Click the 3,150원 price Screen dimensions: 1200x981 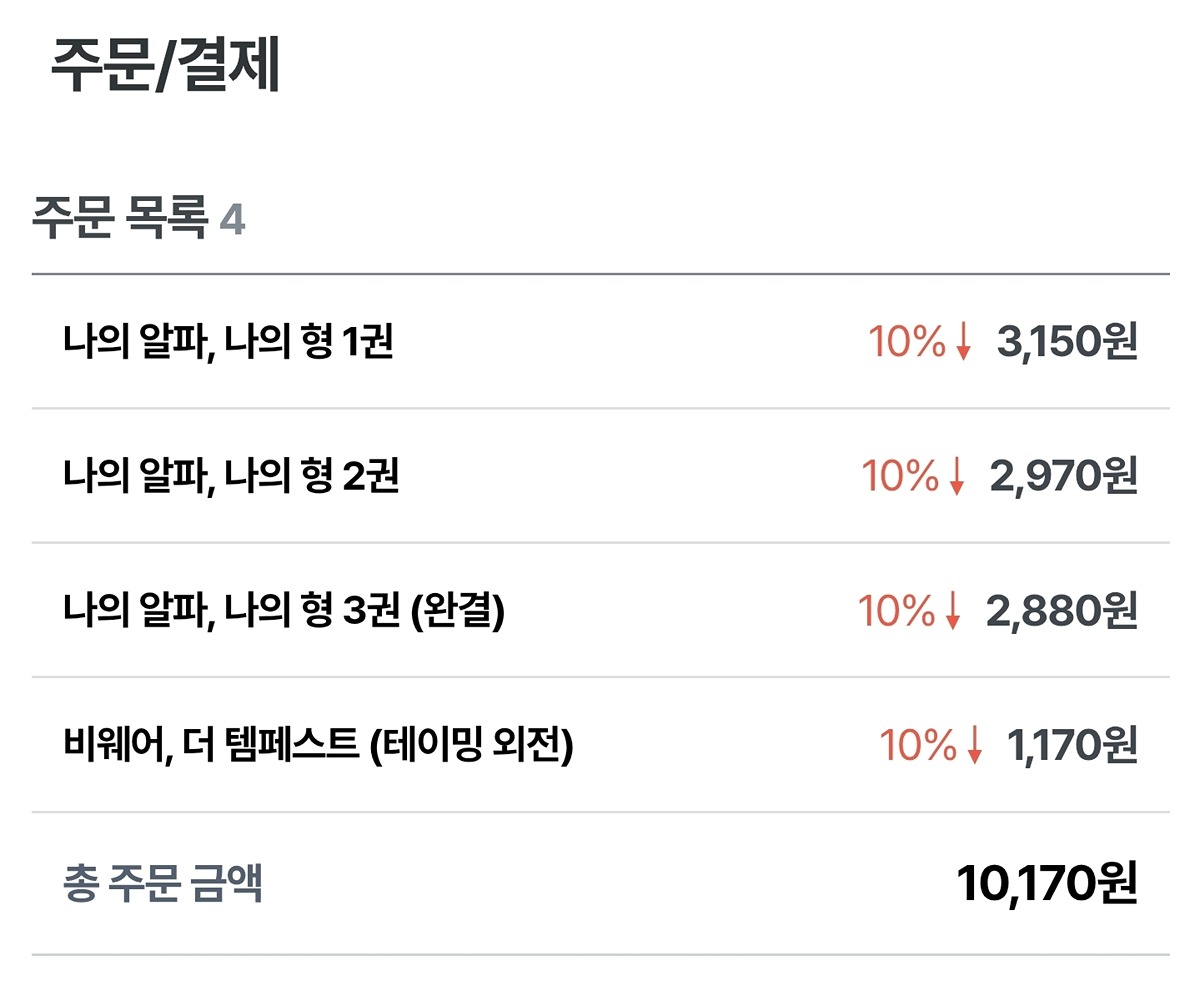coord(1067,344)
